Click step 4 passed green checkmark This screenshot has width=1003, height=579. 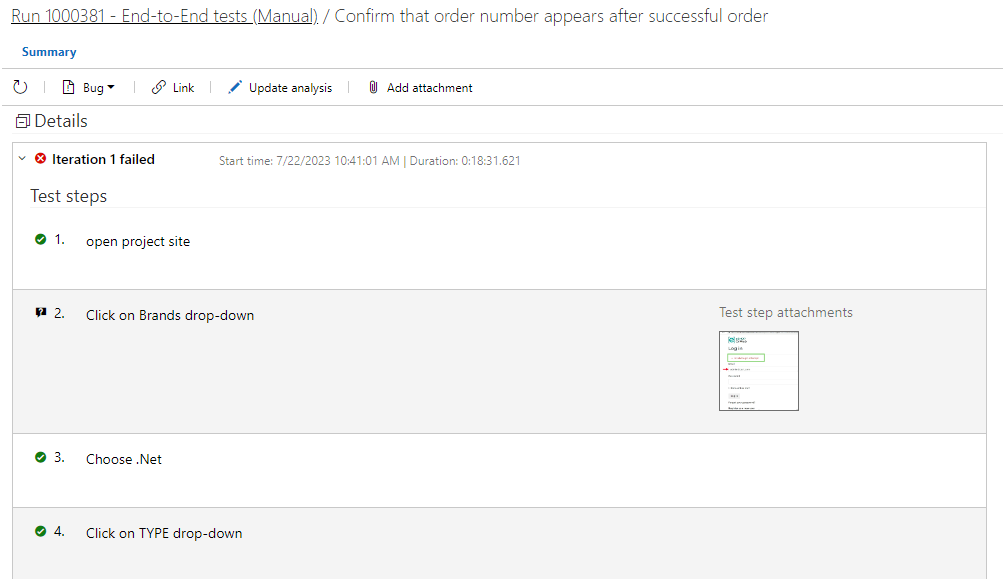pos(40,531)
